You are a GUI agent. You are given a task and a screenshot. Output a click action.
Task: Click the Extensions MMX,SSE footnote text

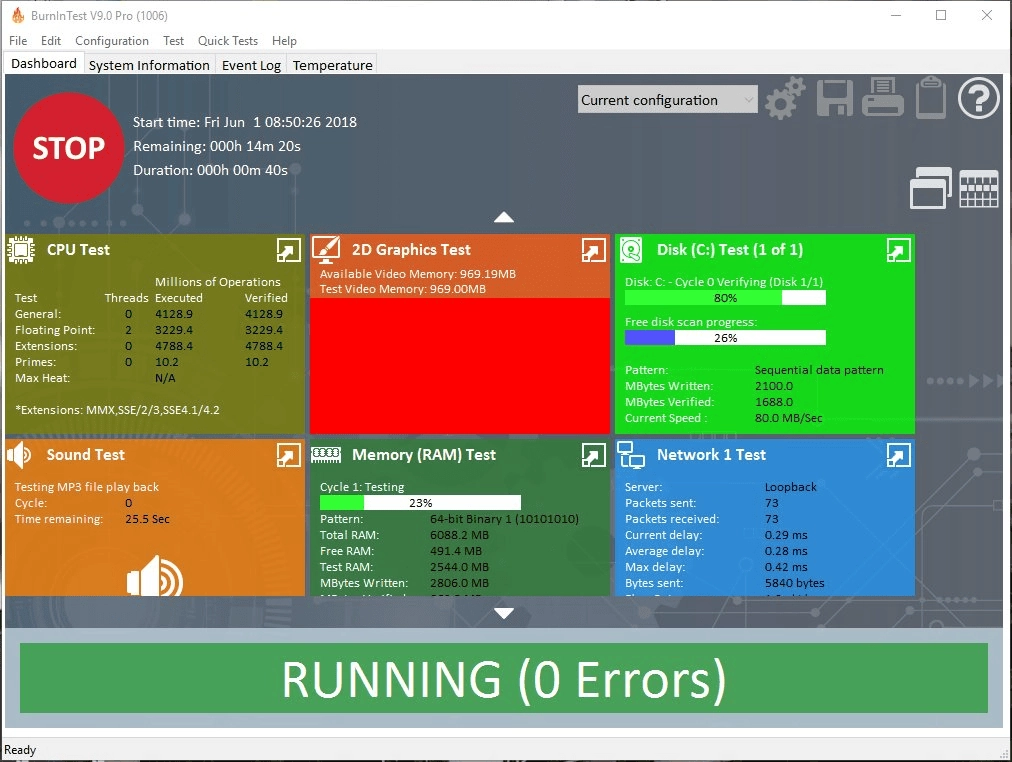(x=117, y=410)
